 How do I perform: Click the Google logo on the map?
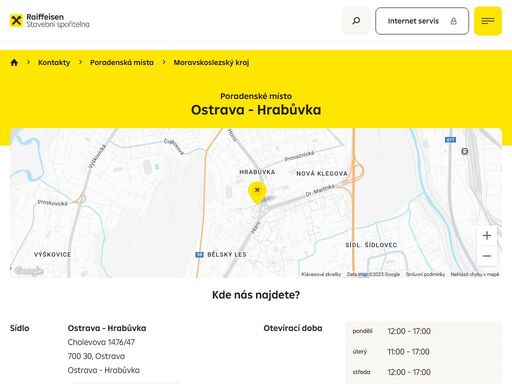[29, 271]
